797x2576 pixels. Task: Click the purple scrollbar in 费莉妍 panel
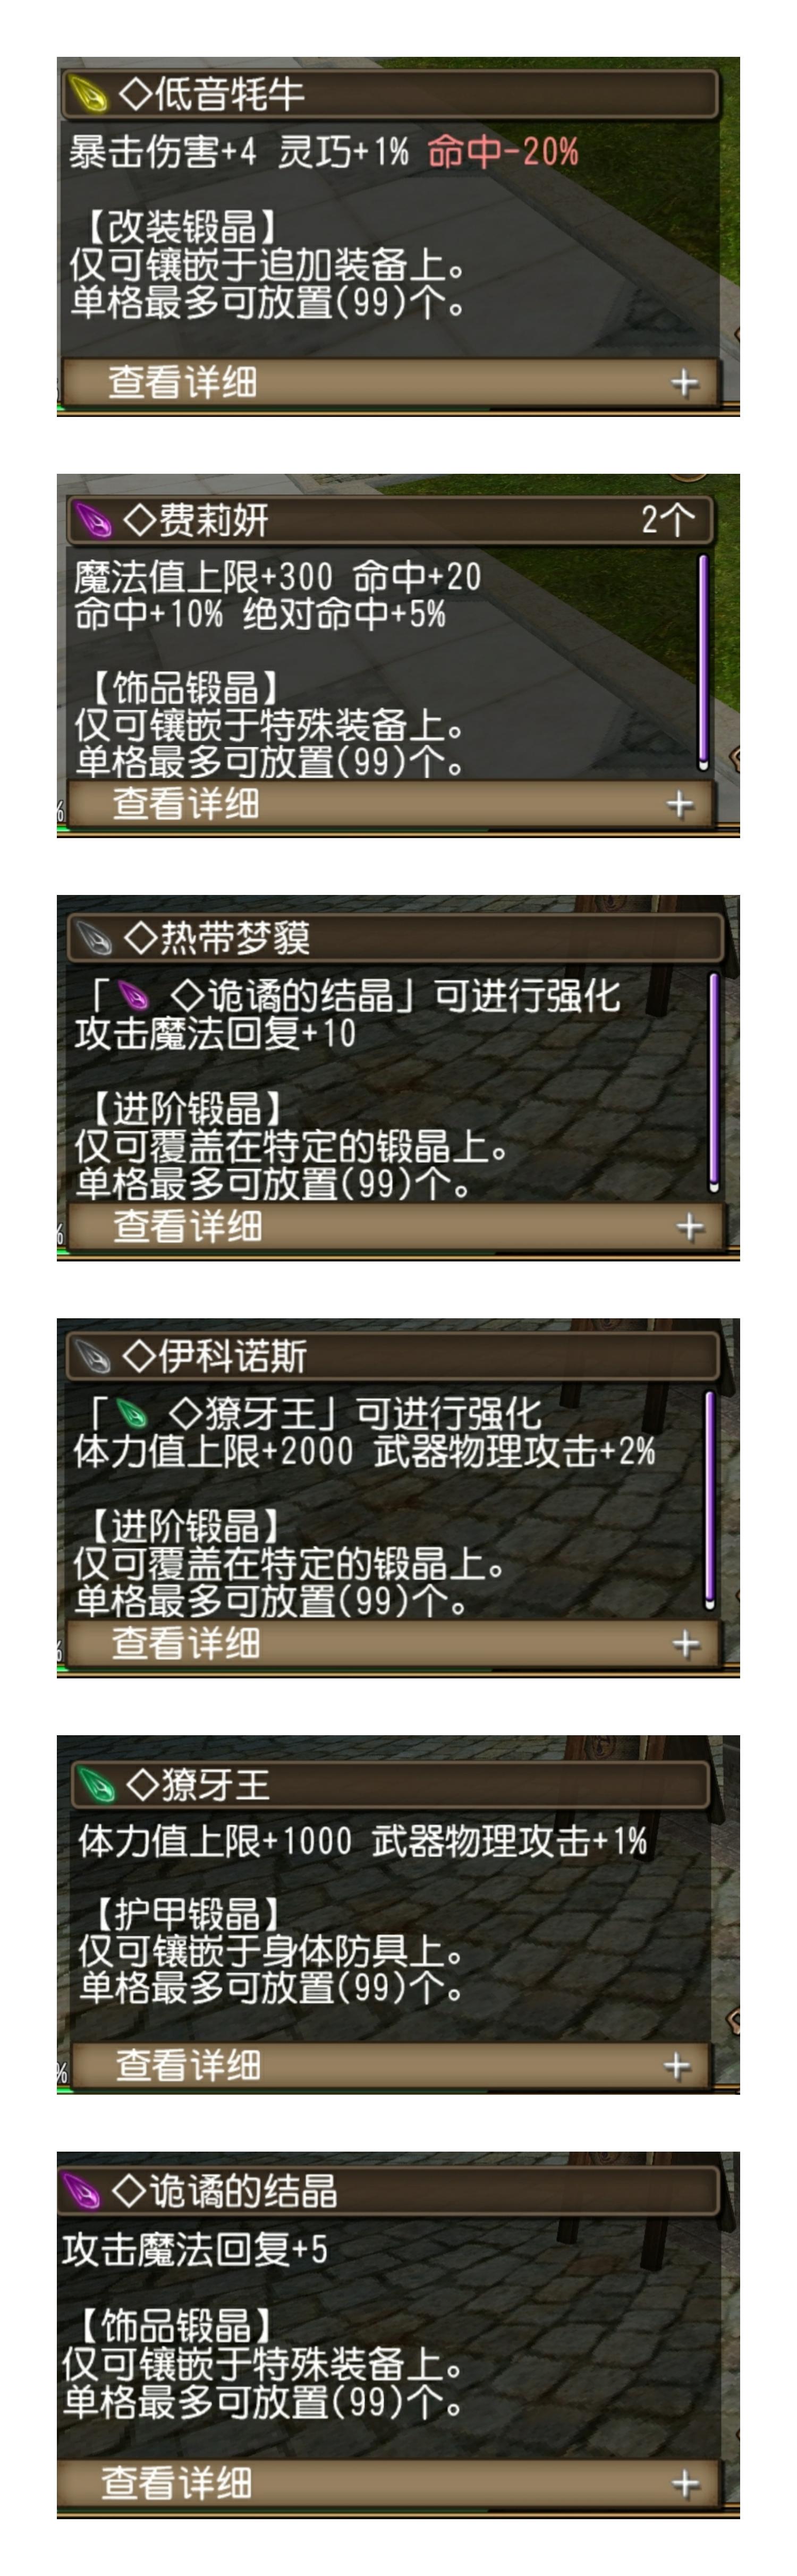703,662
